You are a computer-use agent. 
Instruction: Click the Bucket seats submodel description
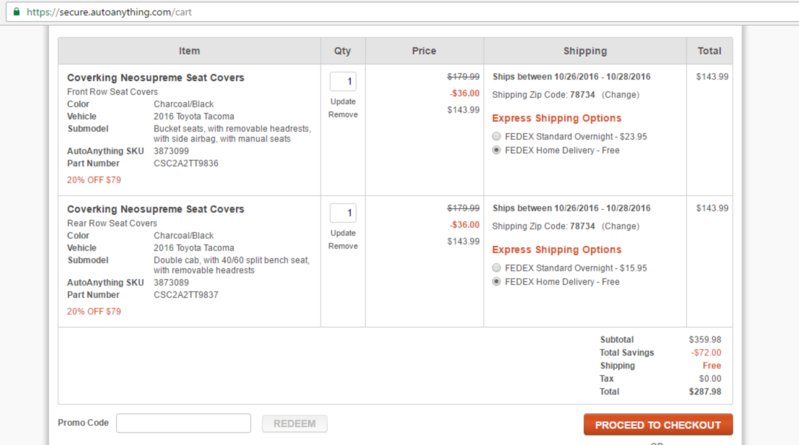tap(232, 134)
